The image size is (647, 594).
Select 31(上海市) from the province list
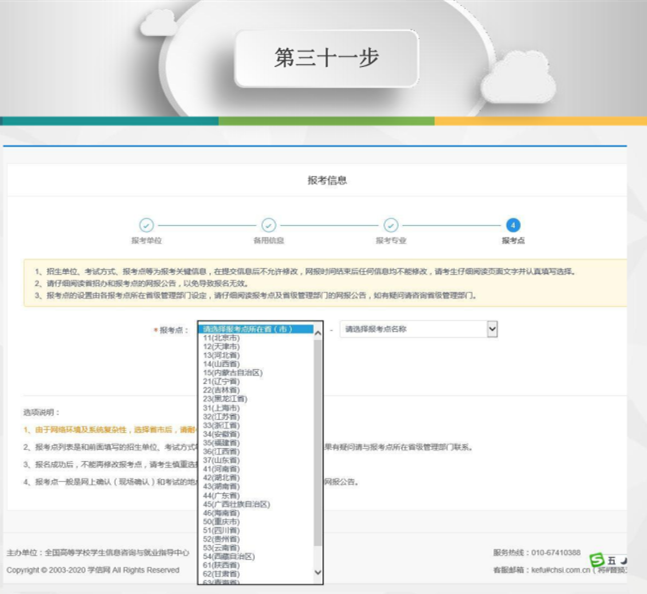click(x=221, y=408)
